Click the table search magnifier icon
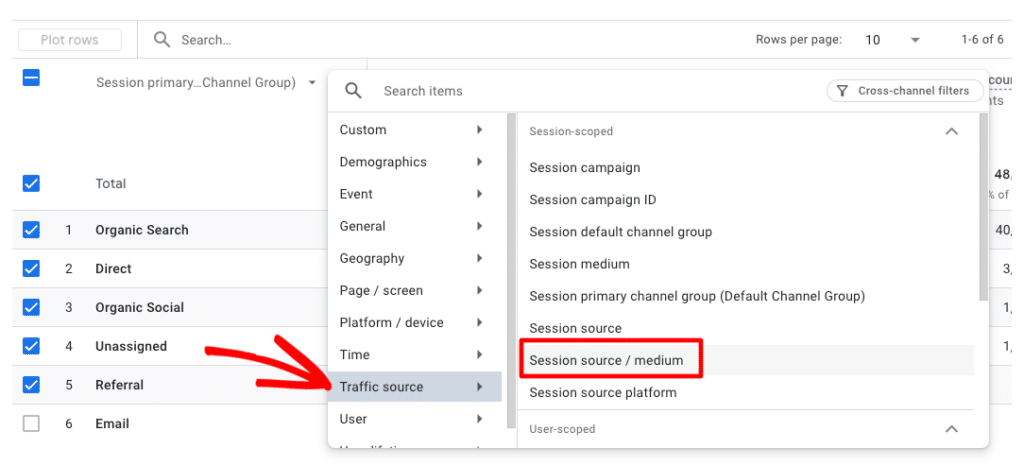1024x466 pixels. (162, 40)
